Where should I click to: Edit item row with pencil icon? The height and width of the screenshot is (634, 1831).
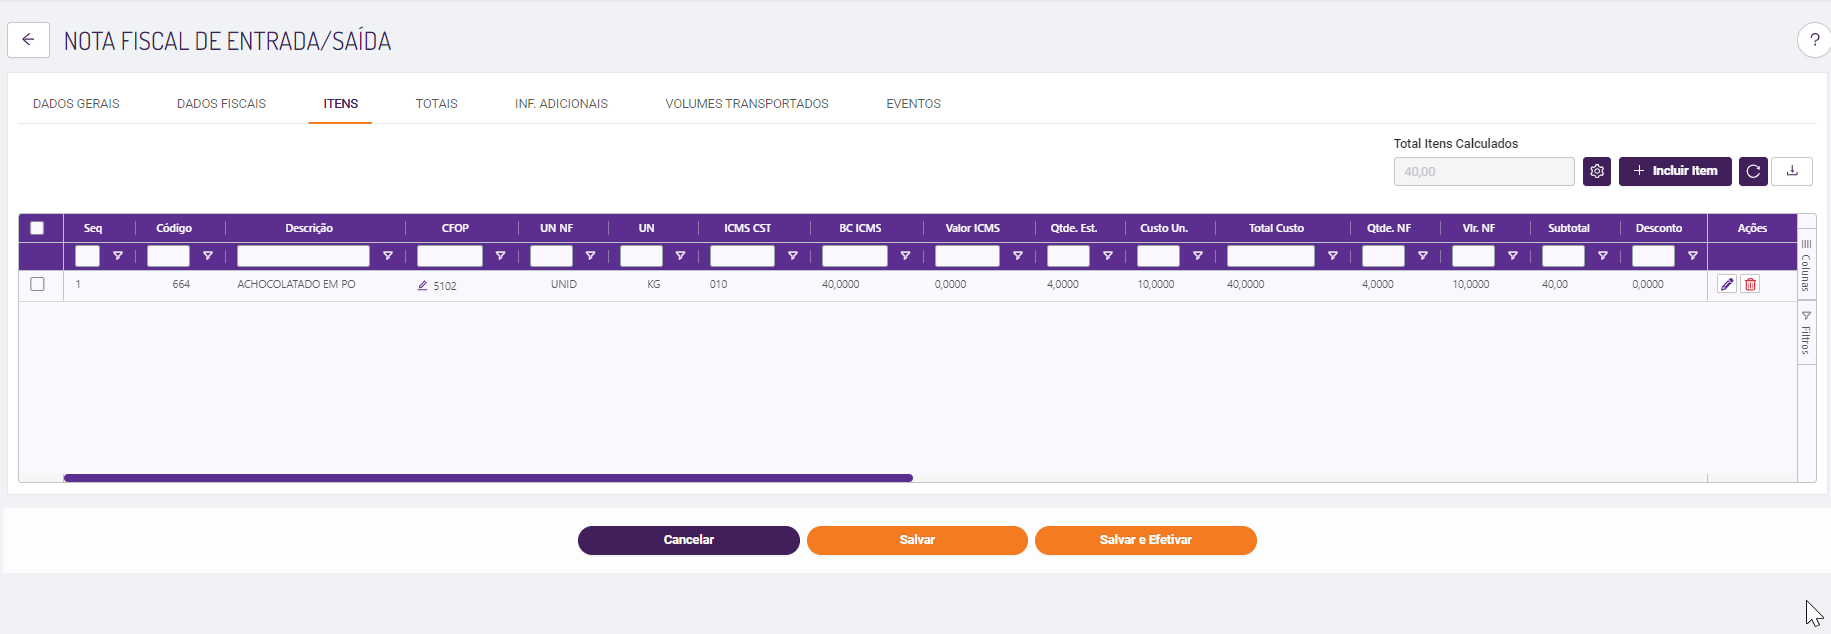(x=1727, y=284)
